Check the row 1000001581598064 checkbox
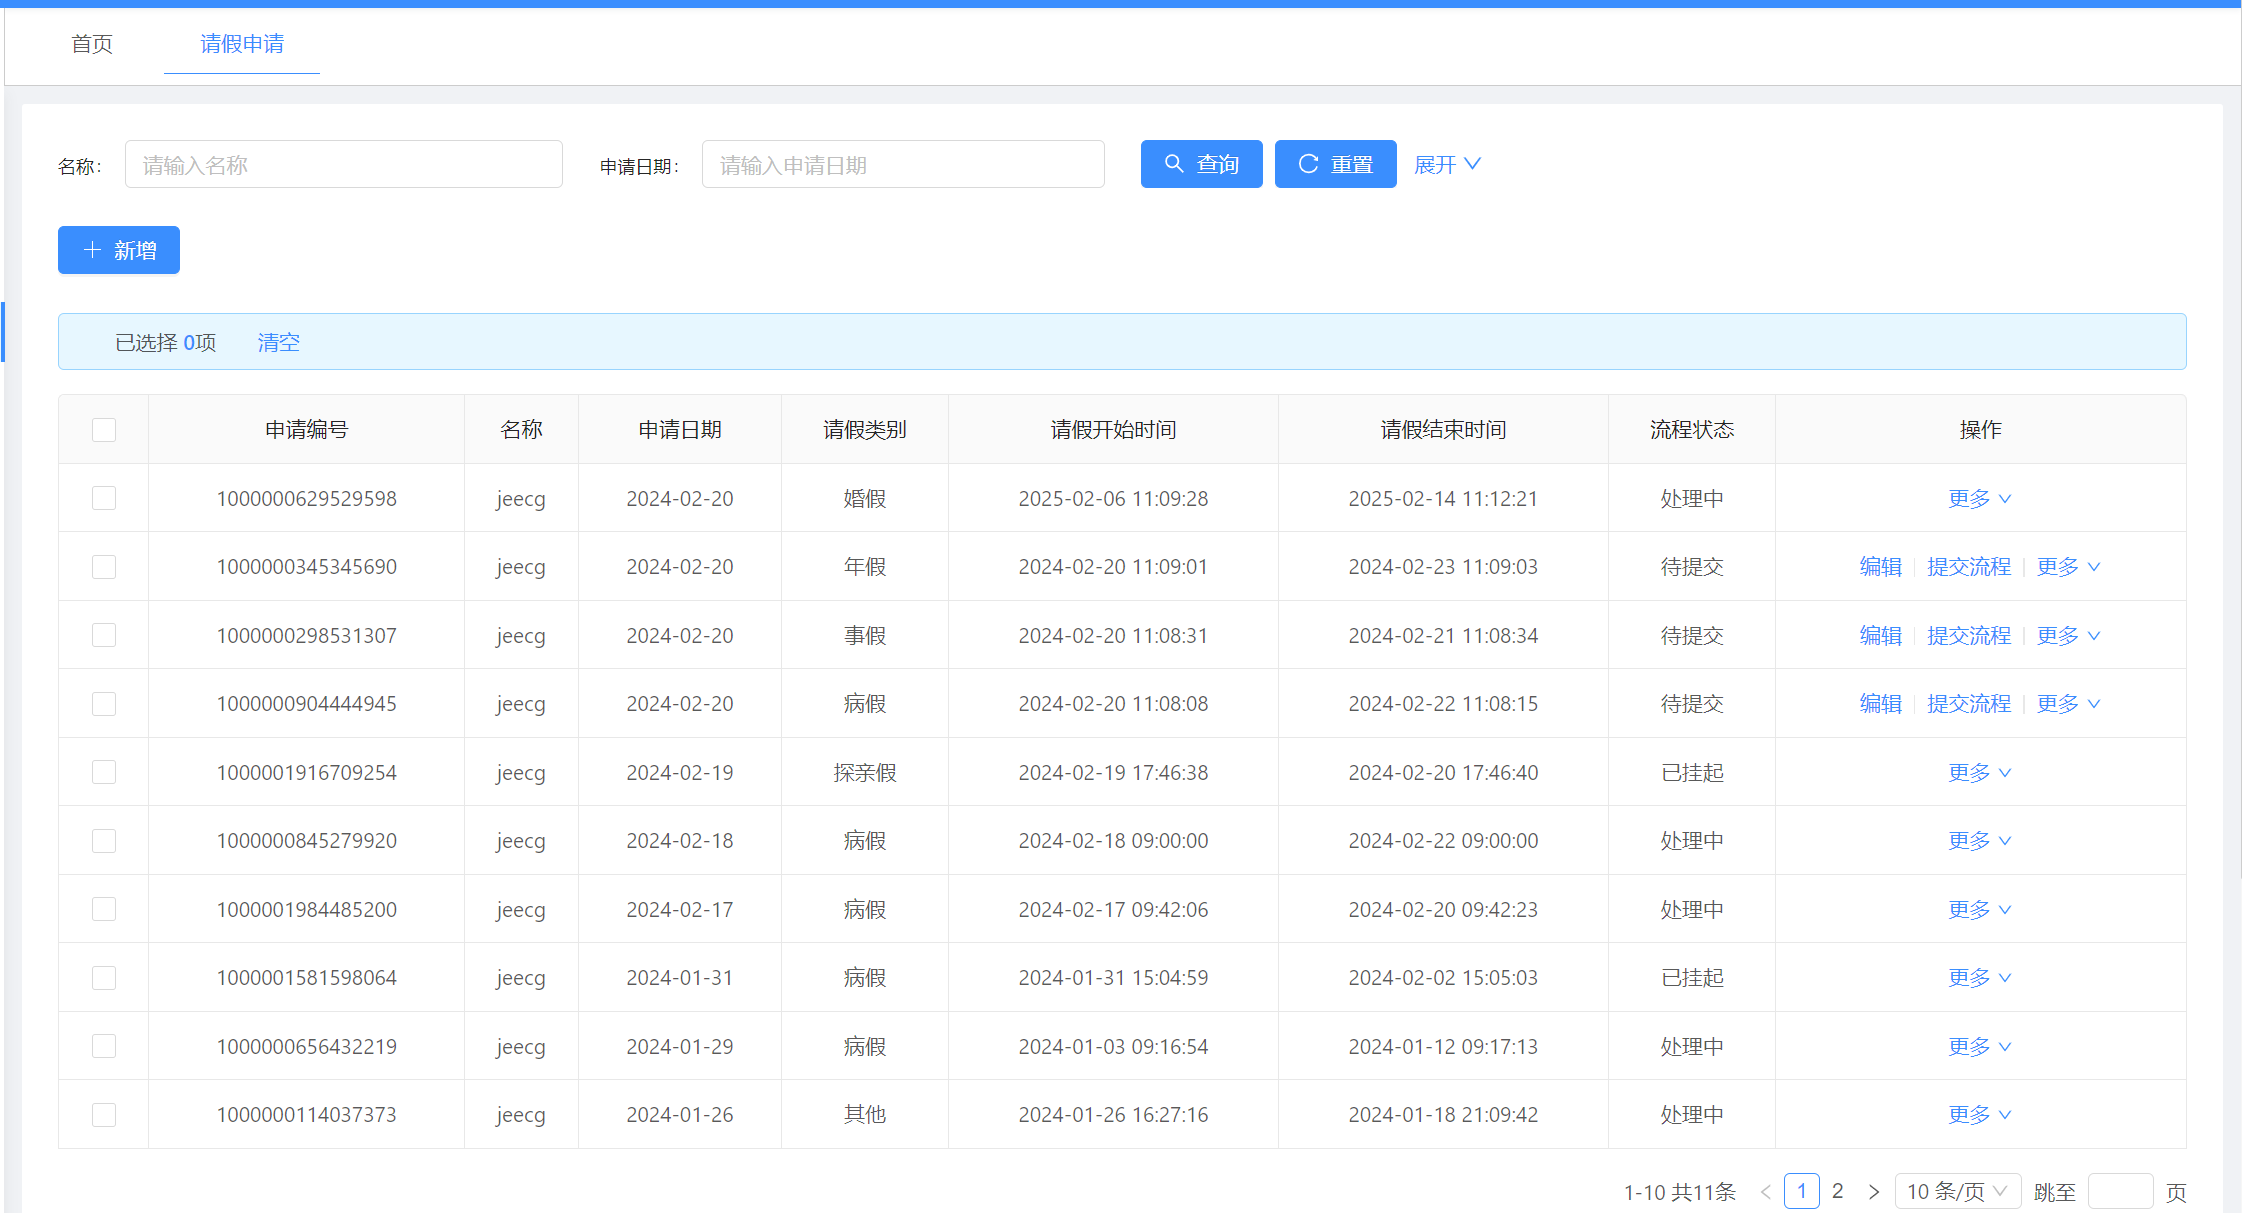The height and width of the screenshot is (1213, 2242). (104, 978)
